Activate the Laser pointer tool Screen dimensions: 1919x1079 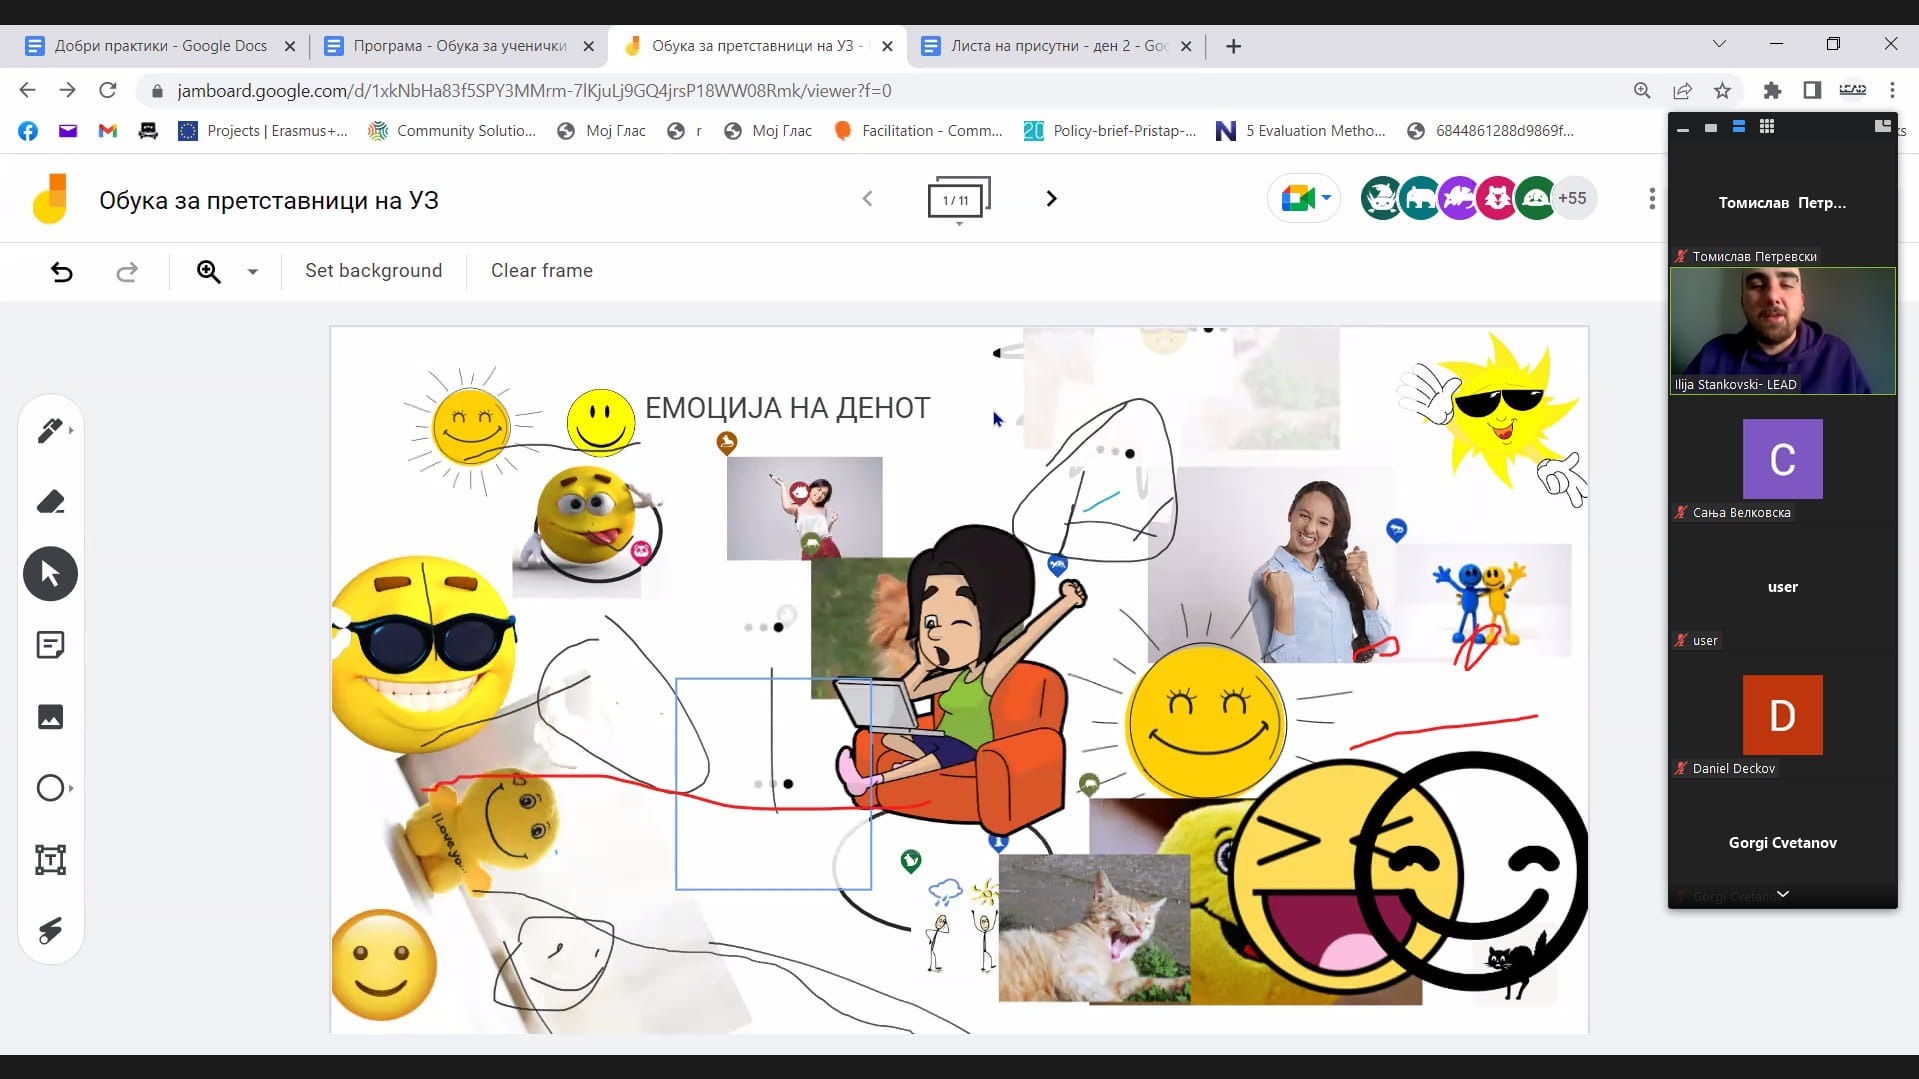(50, 931)
